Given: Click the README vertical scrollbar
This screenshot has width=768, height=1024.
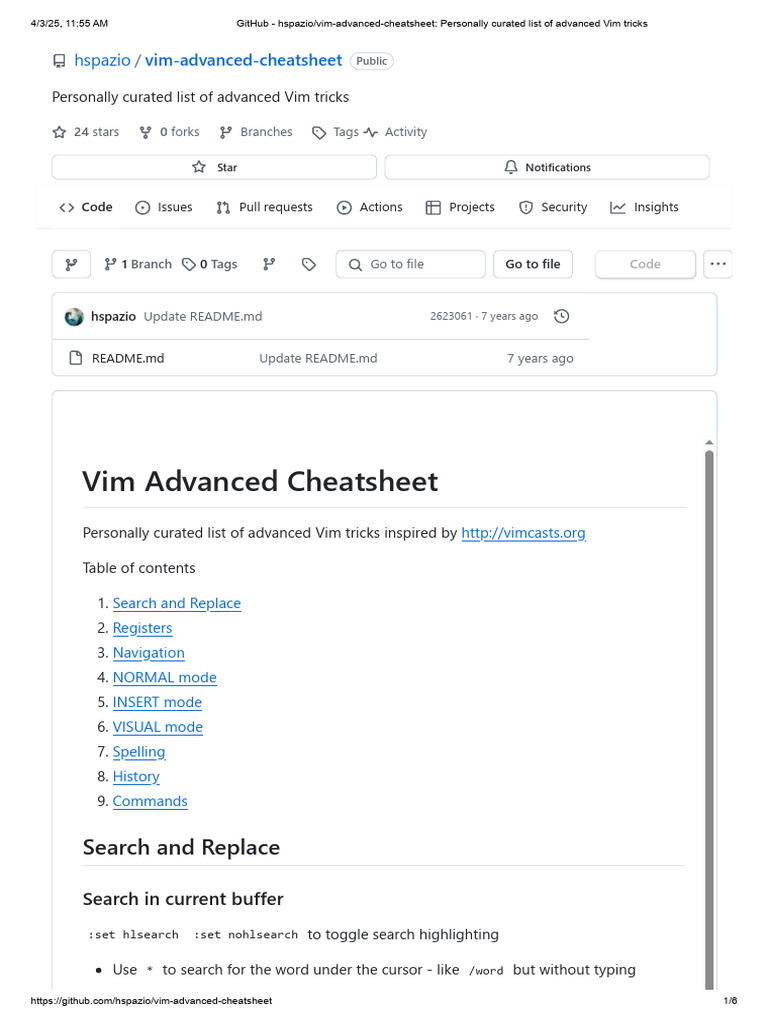Looking at the screenshot, I should 709,700.
